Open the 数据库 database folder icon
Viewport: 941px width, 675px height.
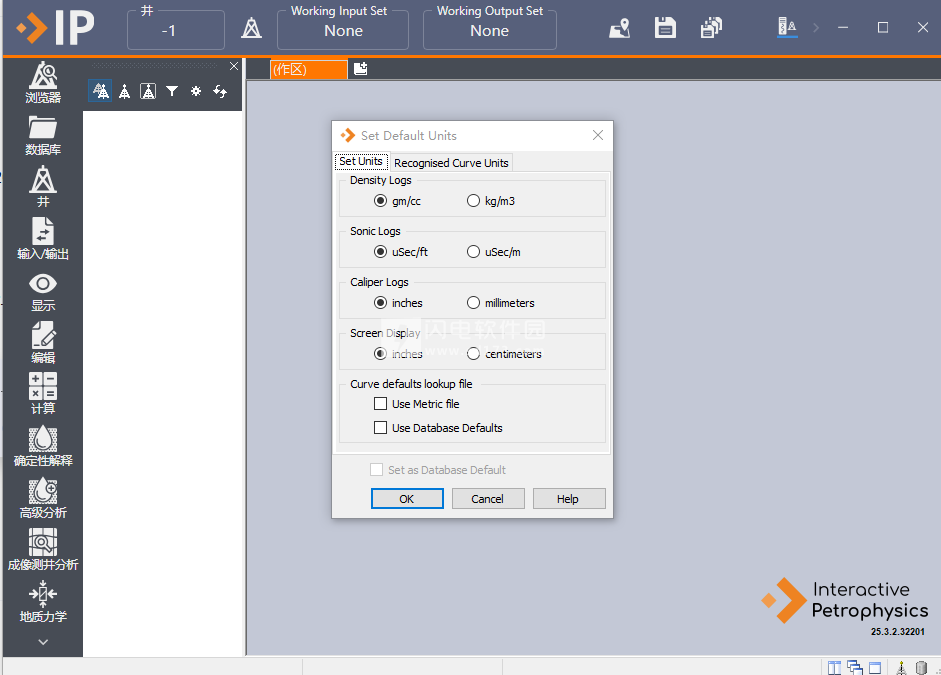(42, 134)
